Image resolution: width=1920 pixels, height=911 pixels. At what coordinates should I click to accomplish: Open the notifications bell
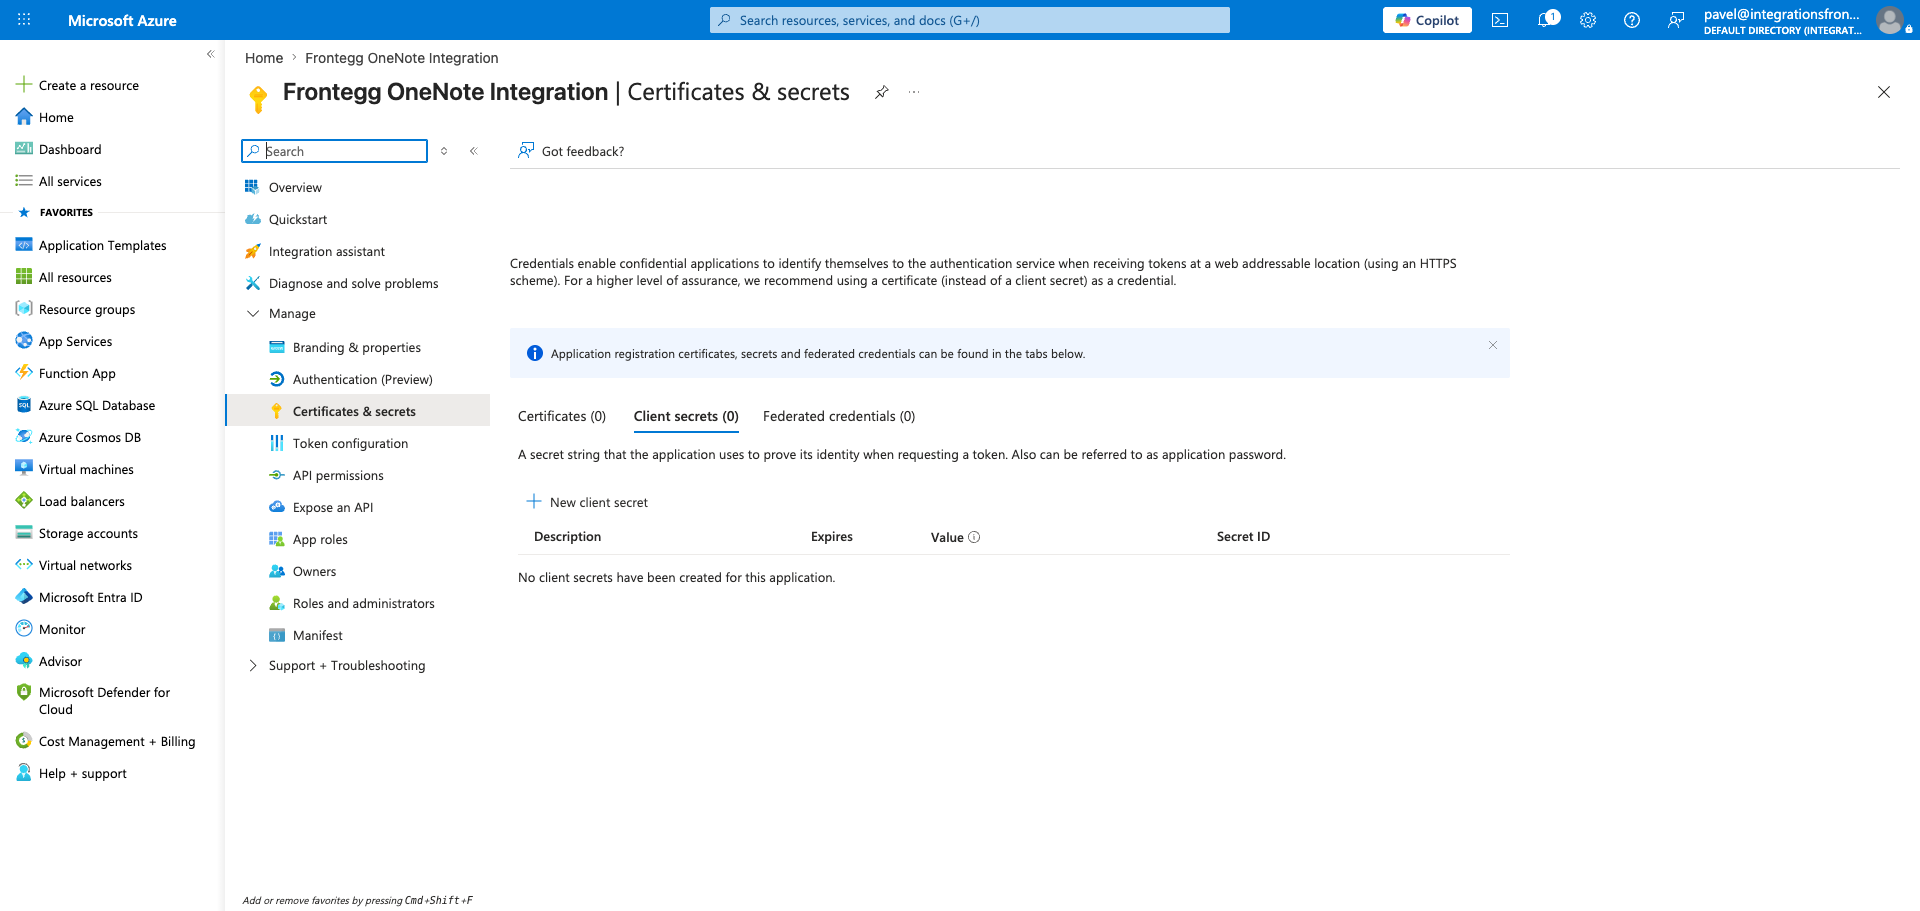(x=1547, y=20)
